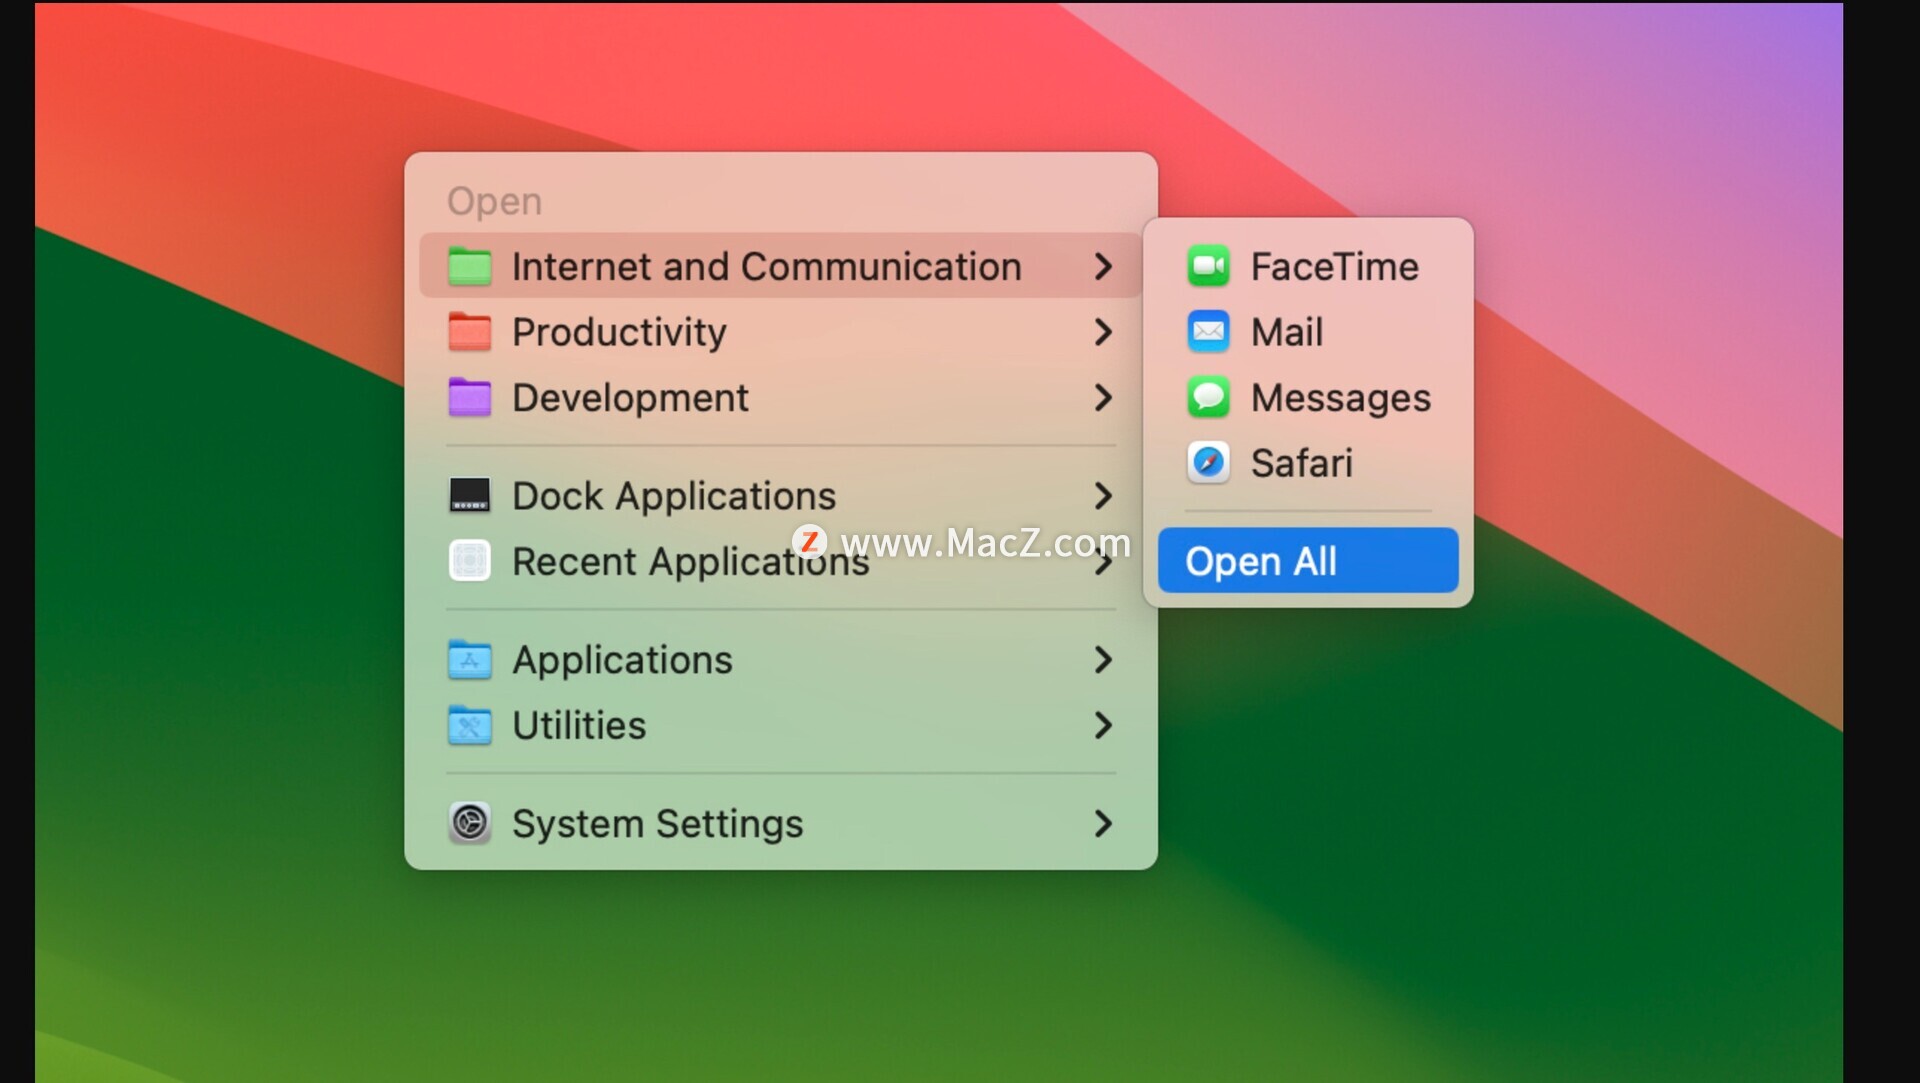The height and width of the screenshot is (1083, 1920).
Task: Expand the Productivity submenu chevron
Action: (x=1103, y=332)
